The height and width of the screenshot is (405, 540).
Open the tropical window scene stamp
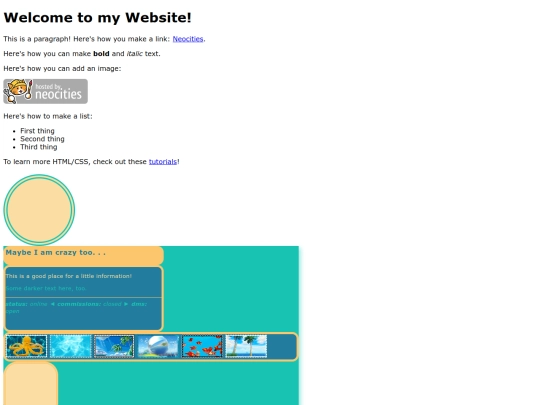(114, 346)
